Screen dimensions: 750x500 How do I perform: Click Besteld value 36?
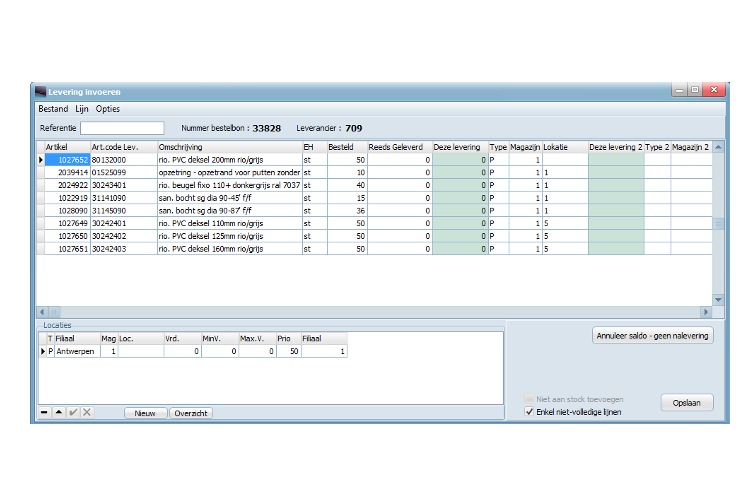(x=347, y=211)
